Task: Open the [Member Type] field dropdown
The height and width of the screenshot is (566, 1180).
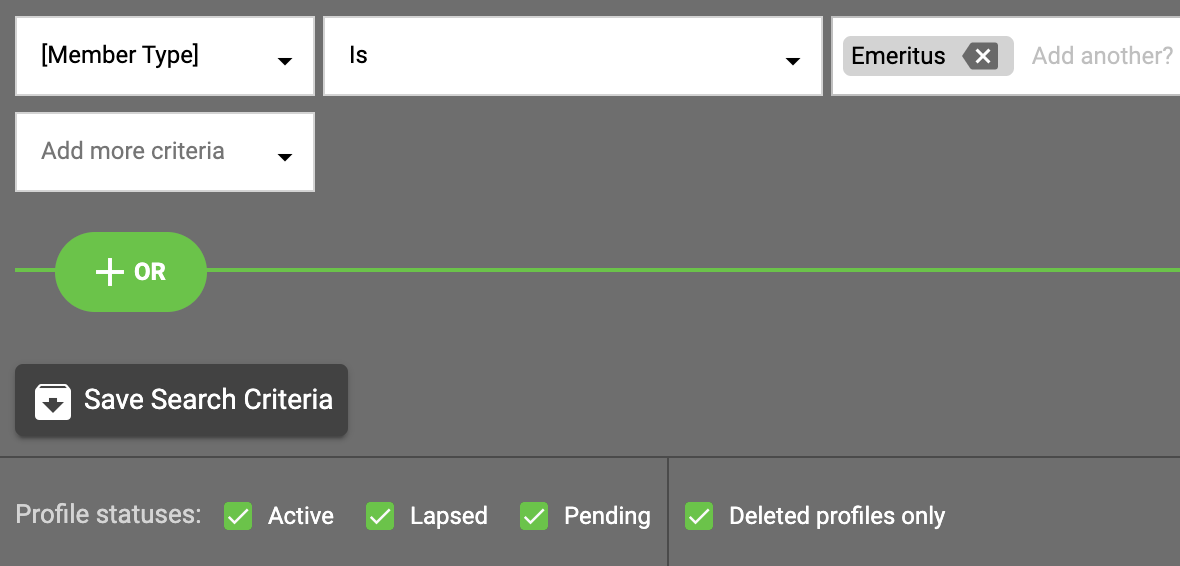Action: tap(165, 56)
